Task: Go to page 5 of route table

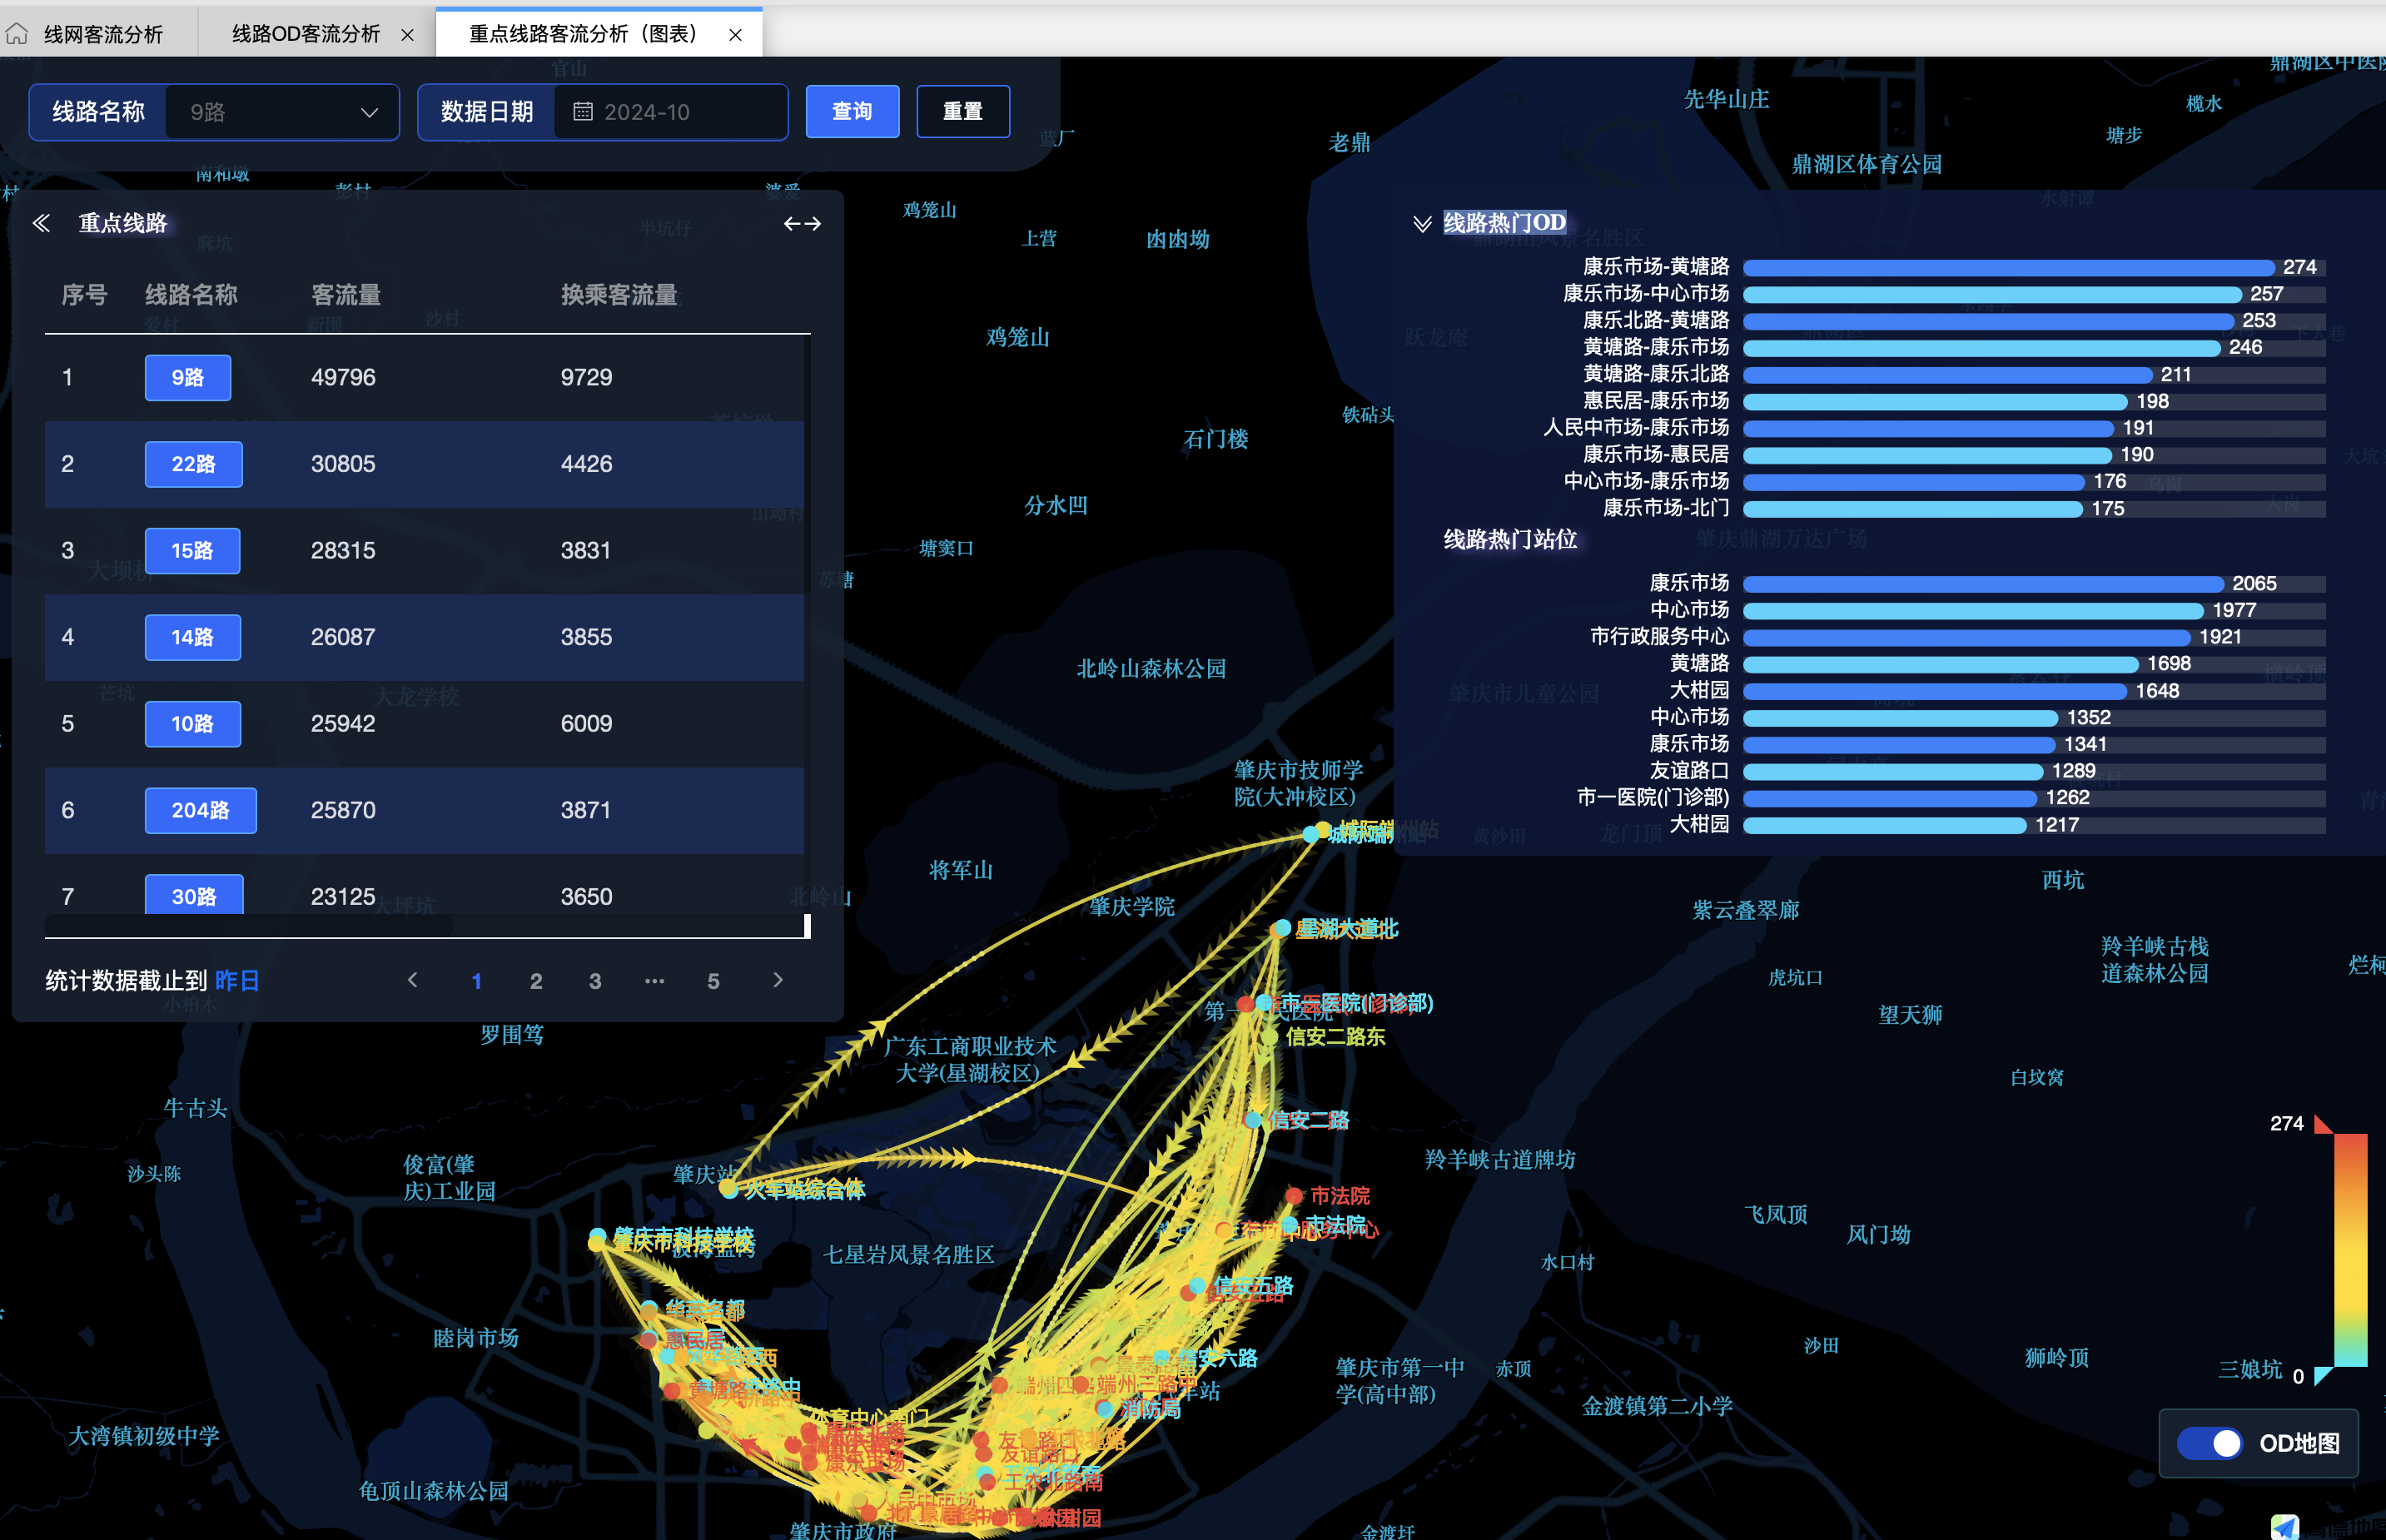Action: (x=713, y=981)
